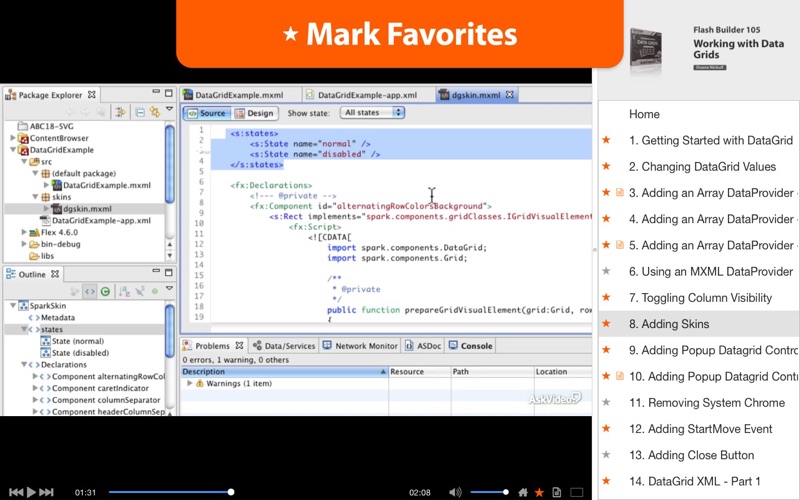
Task: Click Link with Editor icon in Package Explorer
Action: point(120,112)
